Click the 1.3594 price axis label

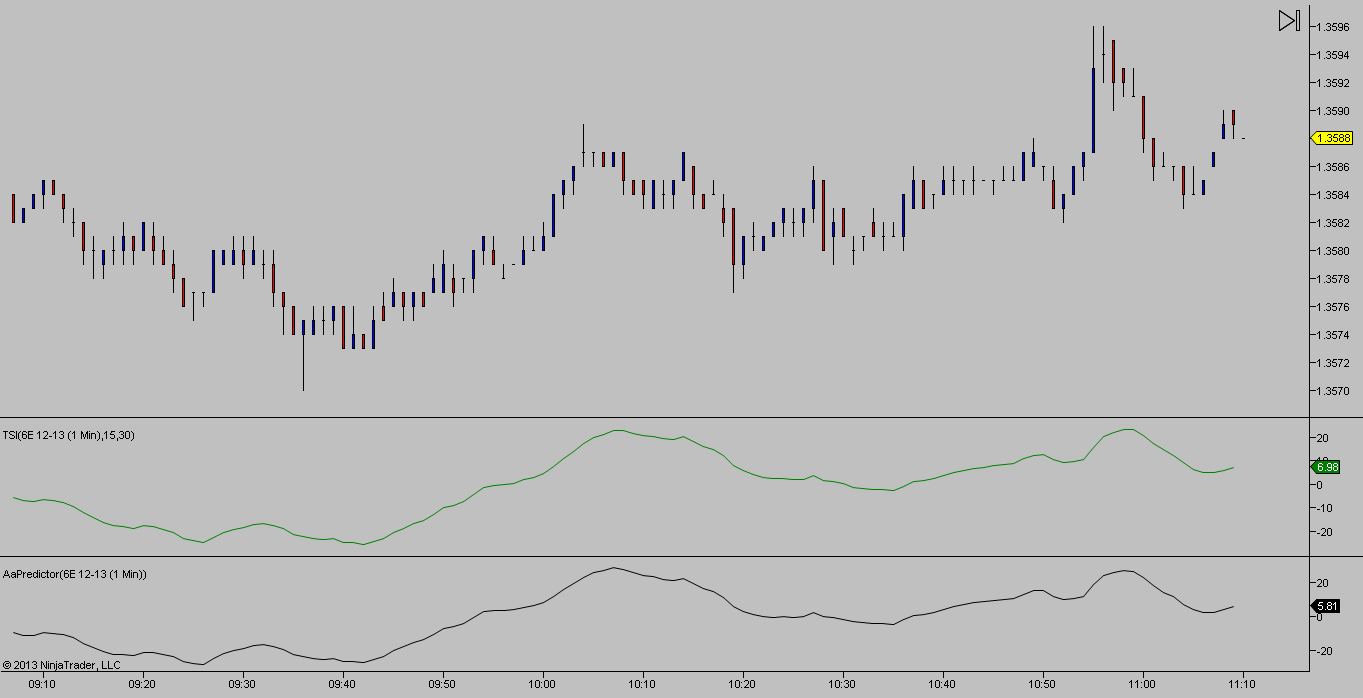(1335, 55)
